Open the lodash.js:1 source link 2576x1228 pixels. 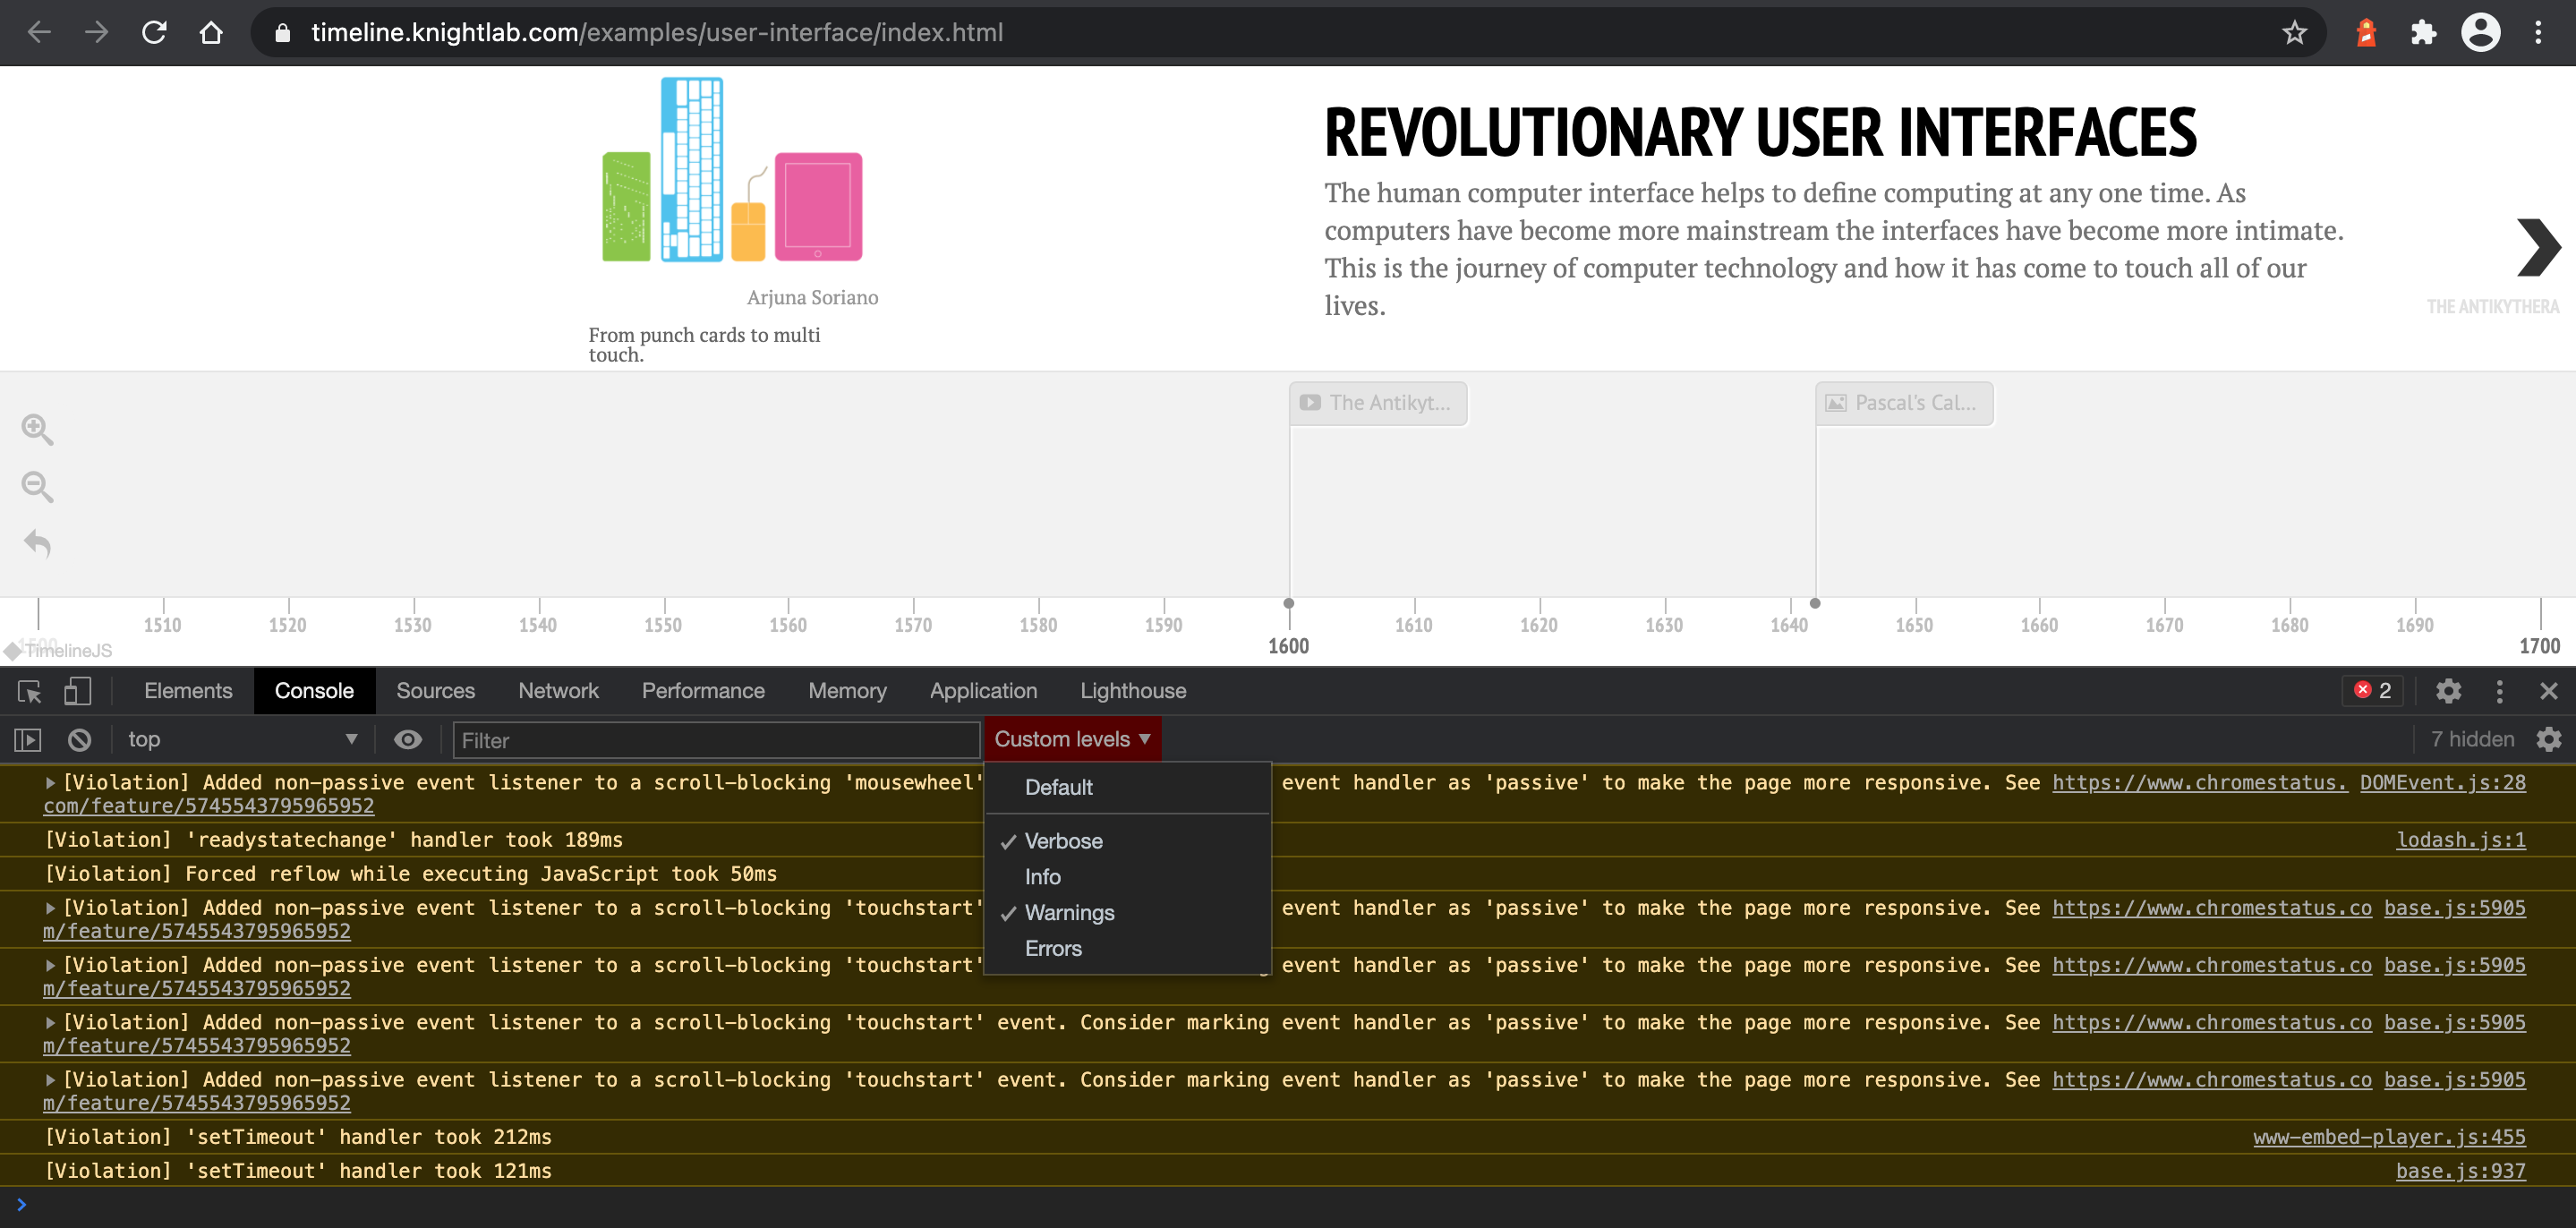tap(2460, 840)
